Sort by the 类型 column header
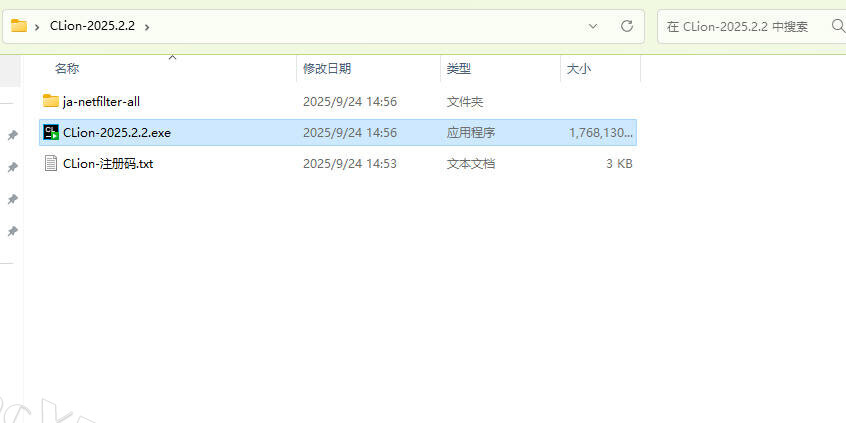The image size is (846, 423). click(x=458, y=69)
